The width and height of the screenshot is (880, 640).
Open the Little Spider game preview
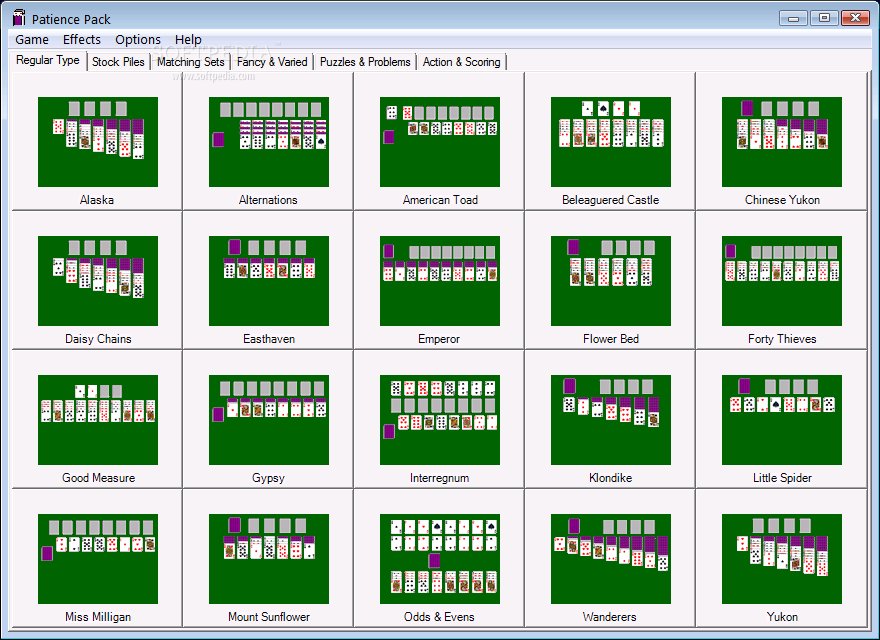click(782, 420)
